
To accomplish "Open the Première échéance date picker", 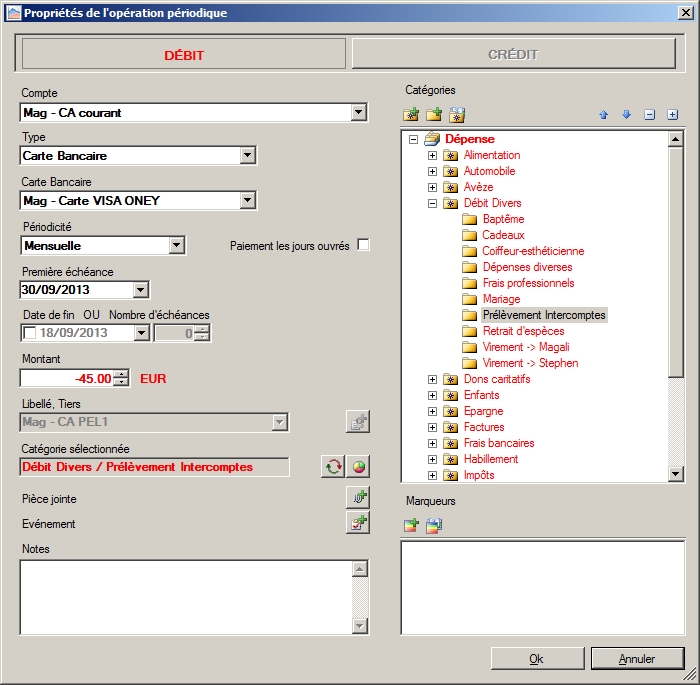I will pyautogui.click(x=141, y=290).
